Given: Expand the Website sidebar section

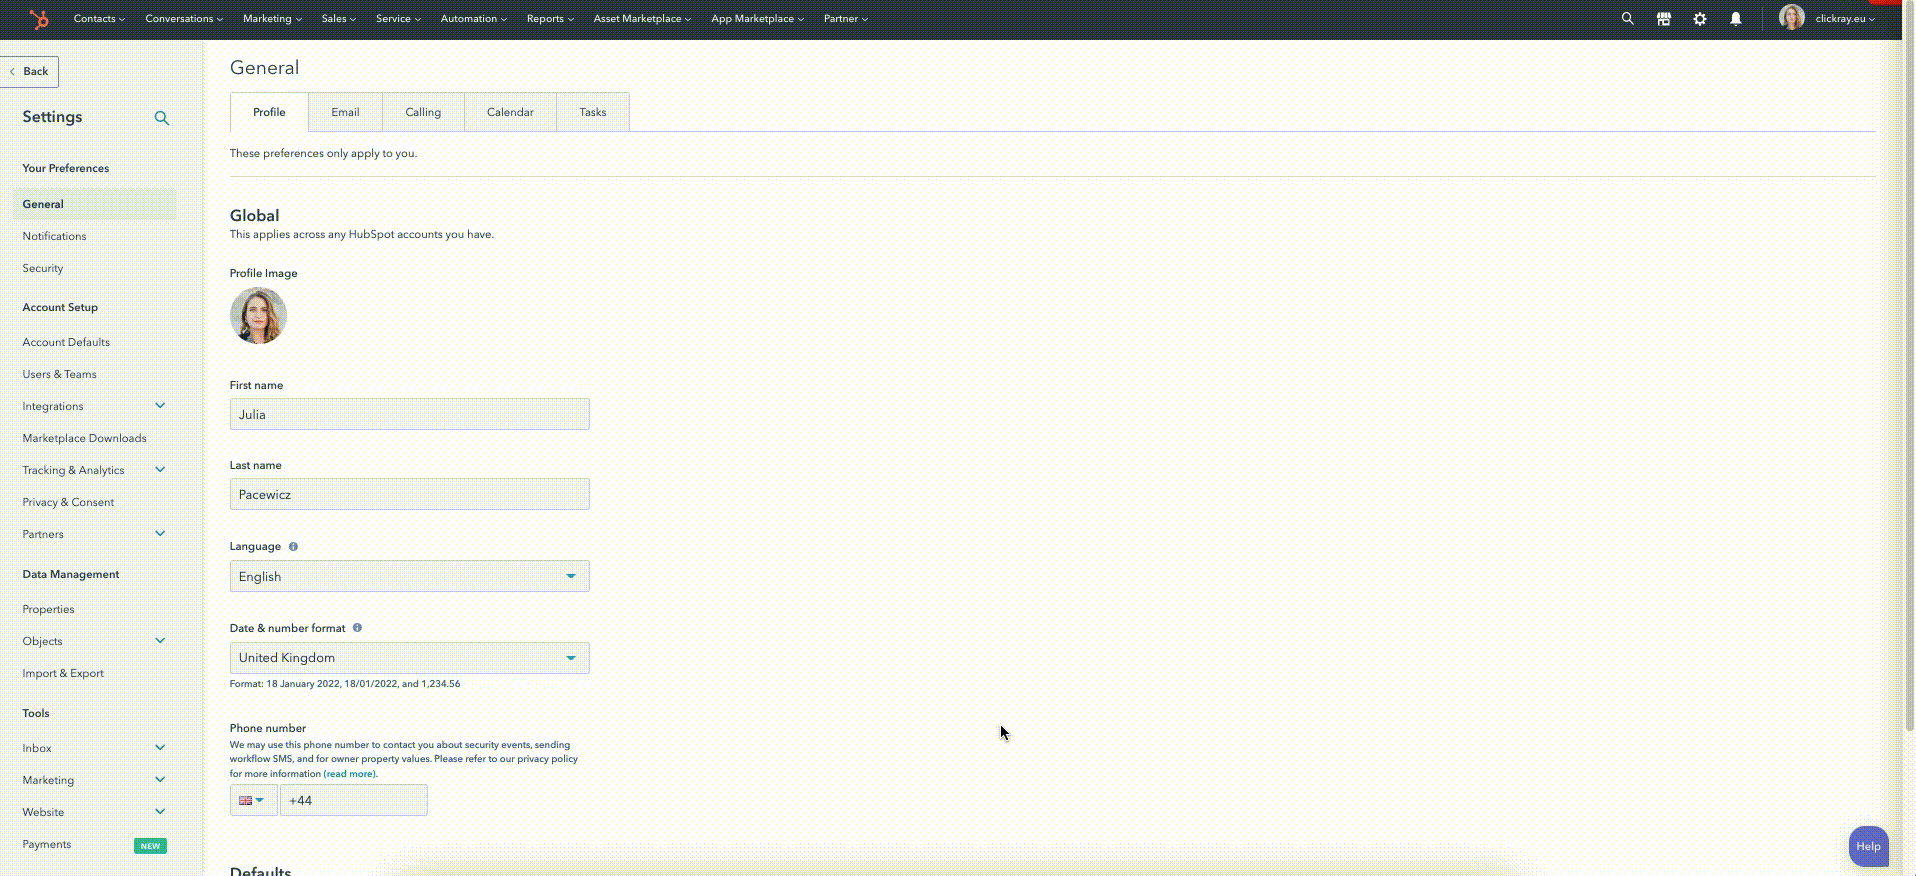Looking at the screenshot, I should (160, 811).
